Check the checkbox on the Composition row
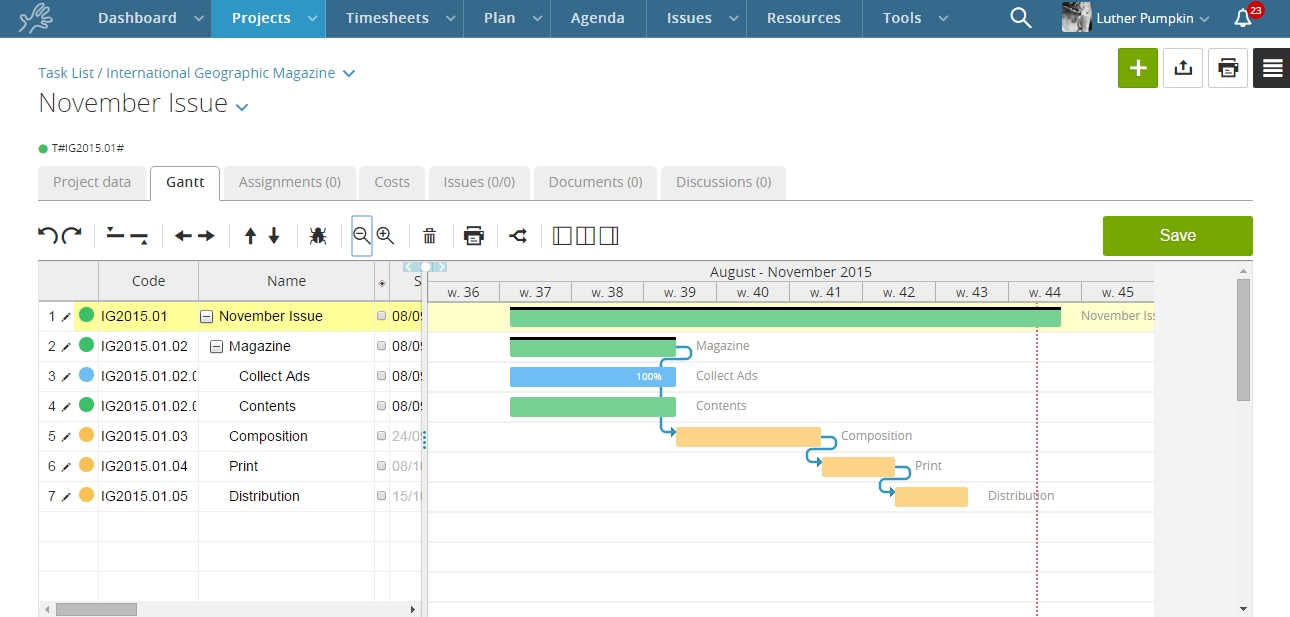Image resolution: width=1290 pixels, height=617 pixels. tap(381, 436)
